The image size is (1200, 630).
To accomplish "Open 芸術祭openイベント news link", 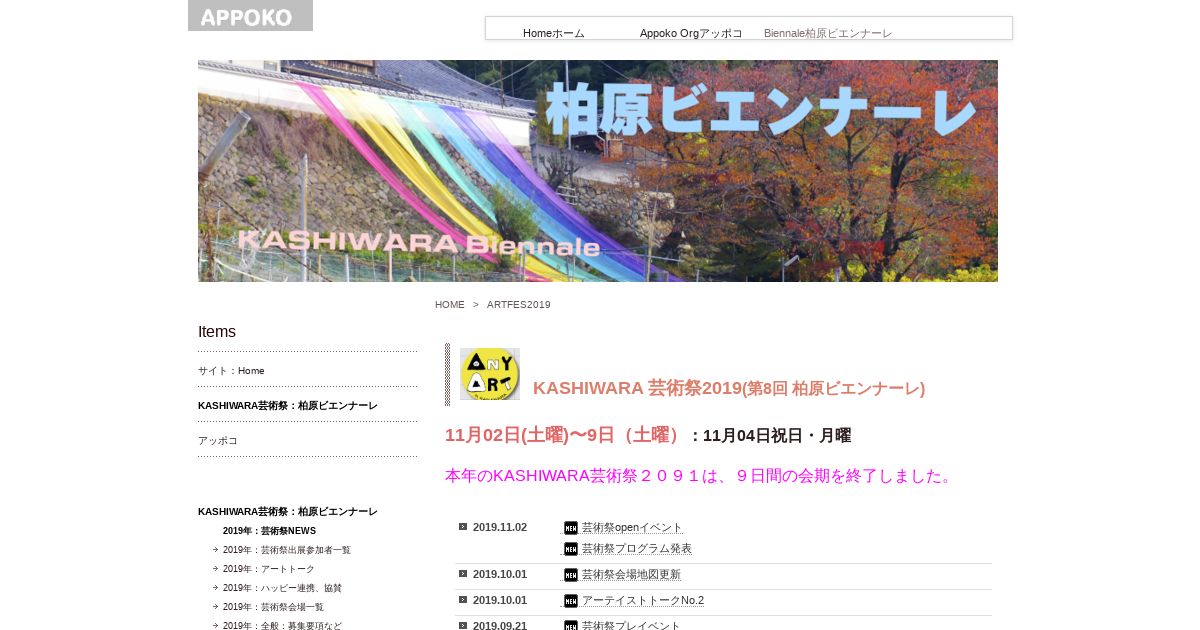I will coord(632,528).
